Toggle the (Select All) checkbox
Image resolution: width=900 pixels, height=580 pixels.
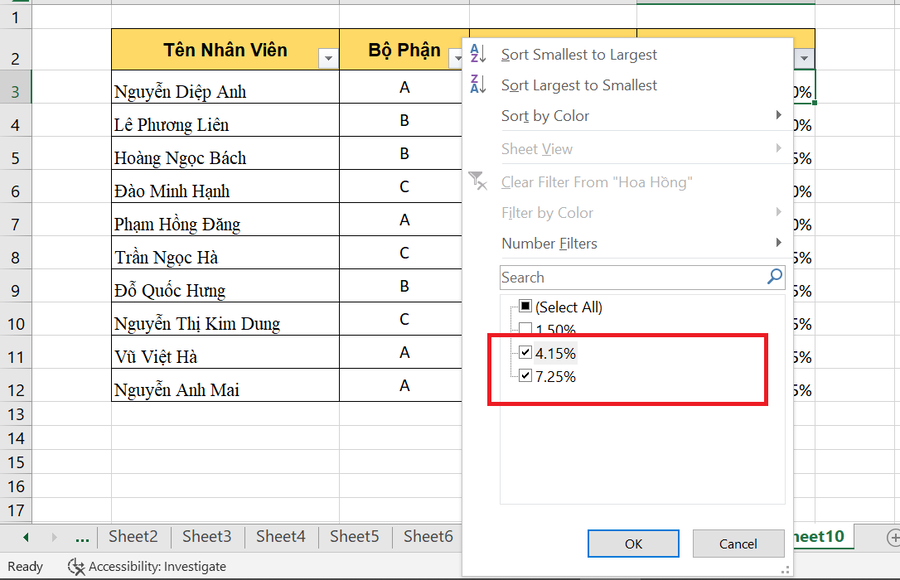coord(525,306)
